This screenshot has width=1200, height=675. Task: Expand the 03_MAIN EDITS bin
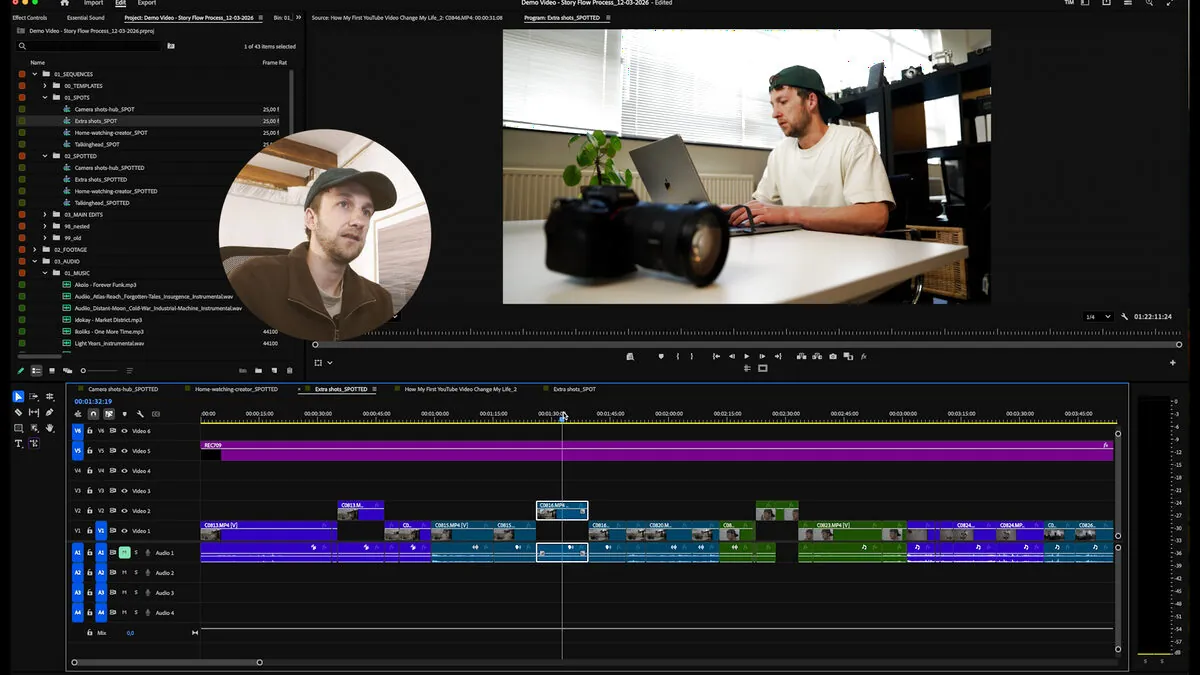[x=44, y=214]
